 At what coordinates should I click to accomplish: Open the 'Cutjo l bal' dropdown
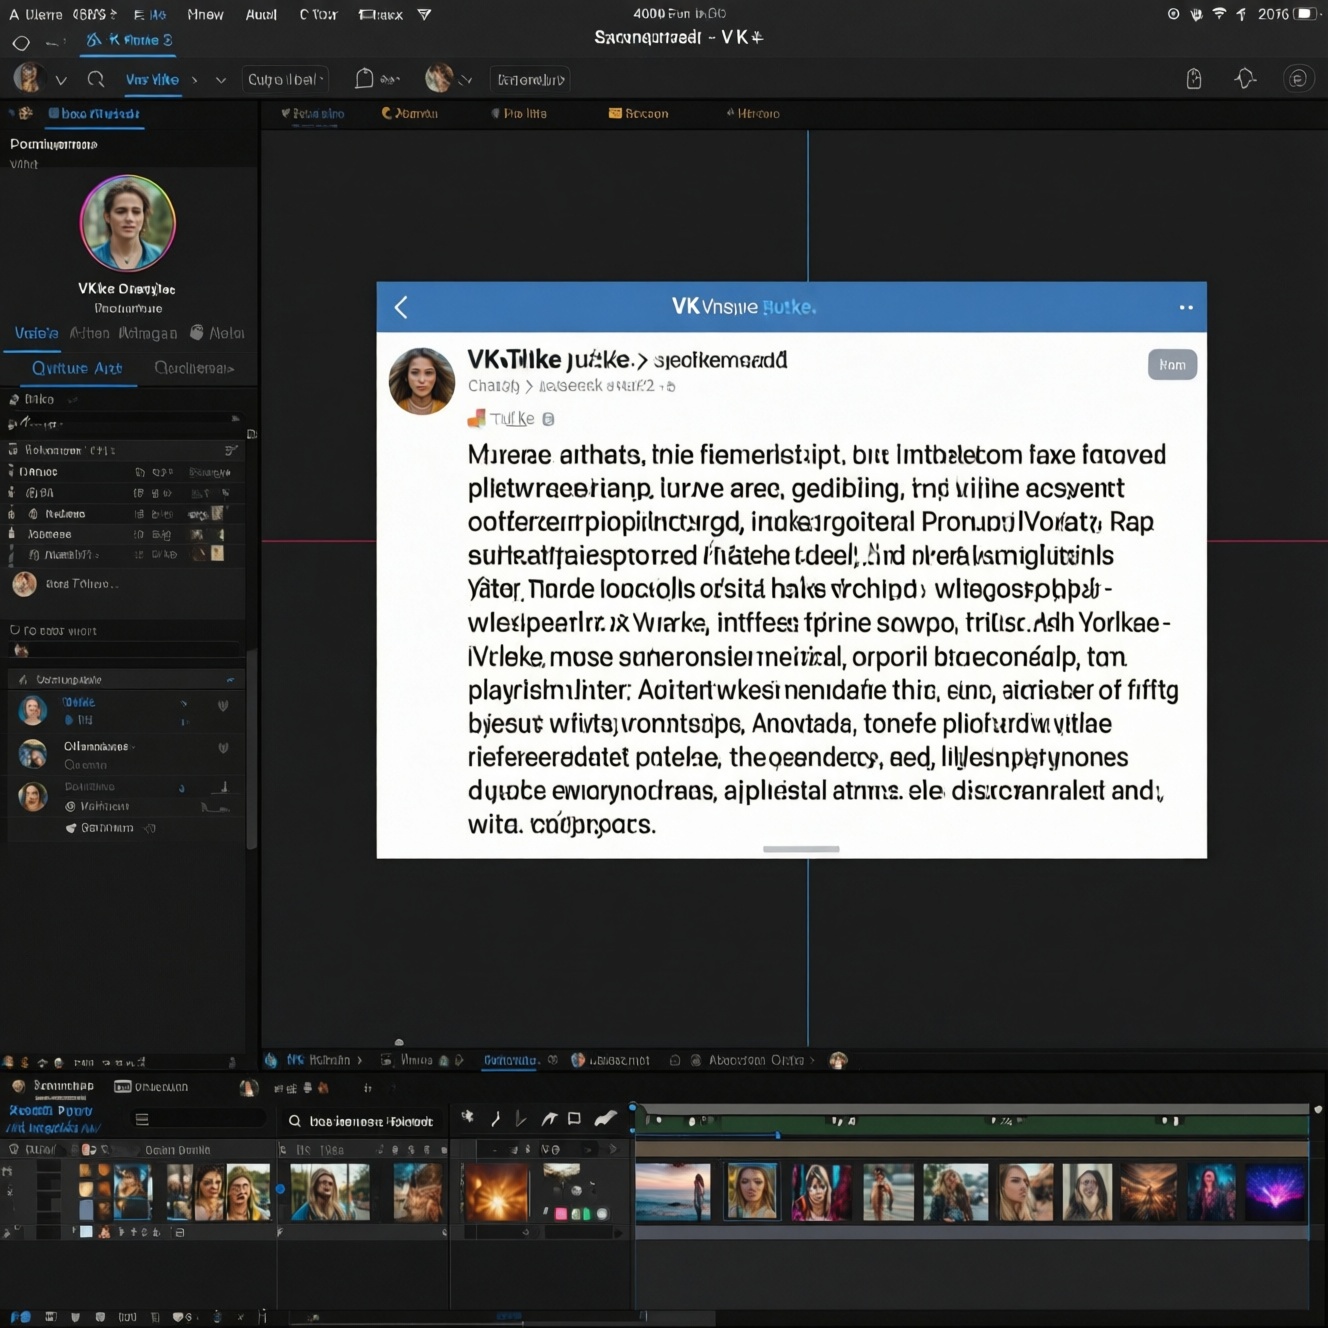click(286, 79)
